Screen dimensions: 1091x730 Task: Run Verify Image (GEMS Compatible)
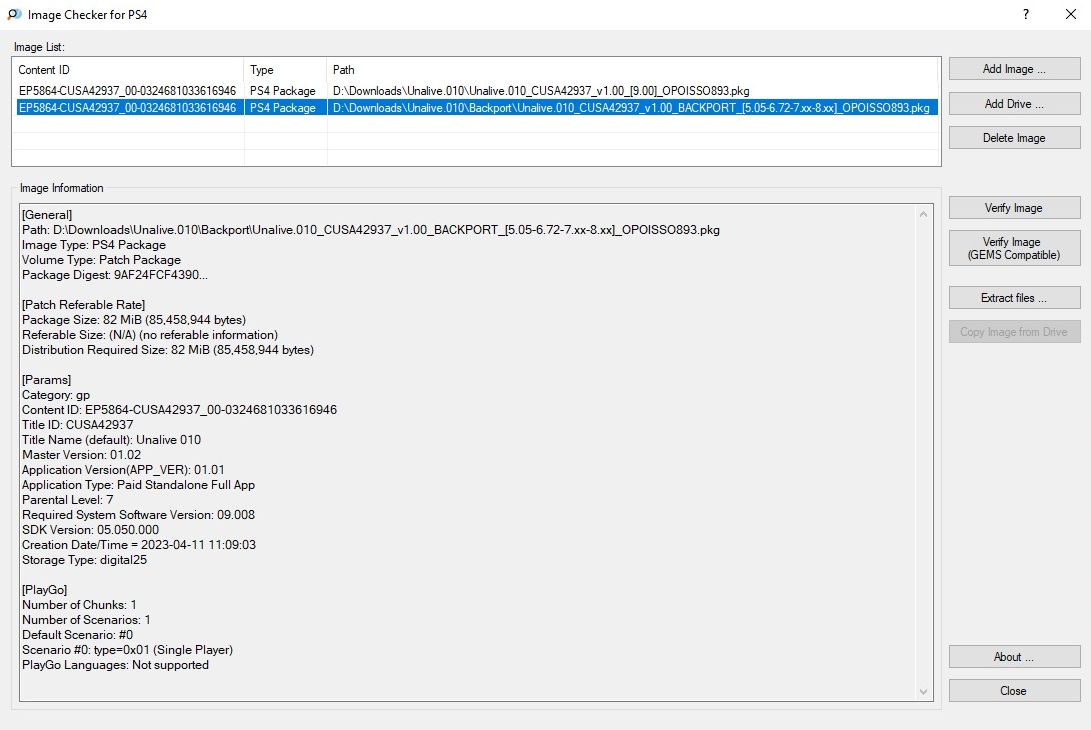click(1014, 248)
